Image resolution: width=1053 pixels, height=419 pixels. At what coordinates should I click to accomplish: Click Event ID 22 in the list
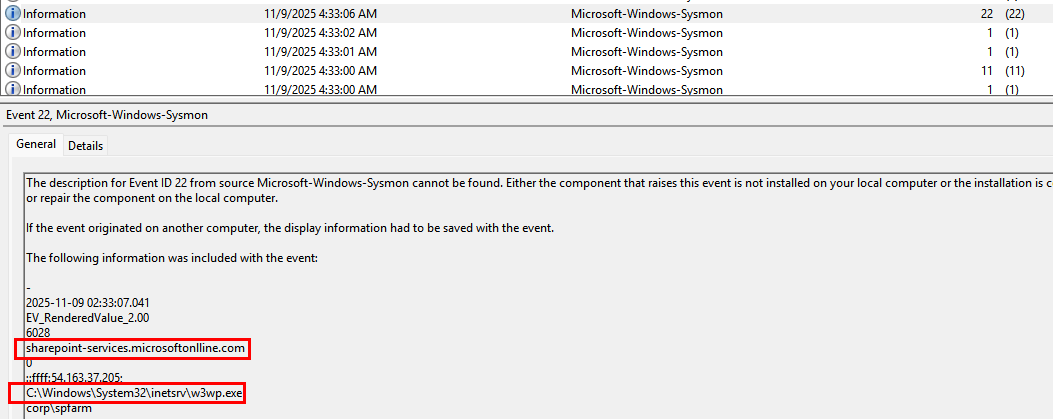987,14
